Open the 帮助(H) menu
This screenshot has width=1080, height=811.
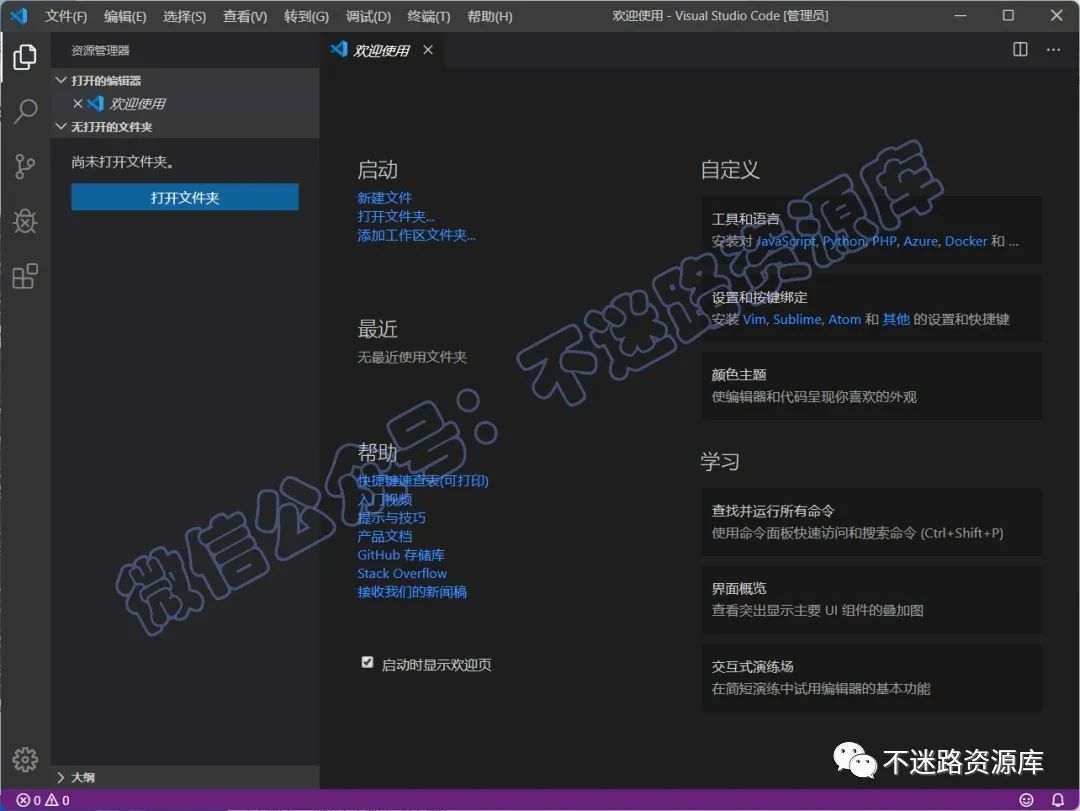tap(490, 16)
